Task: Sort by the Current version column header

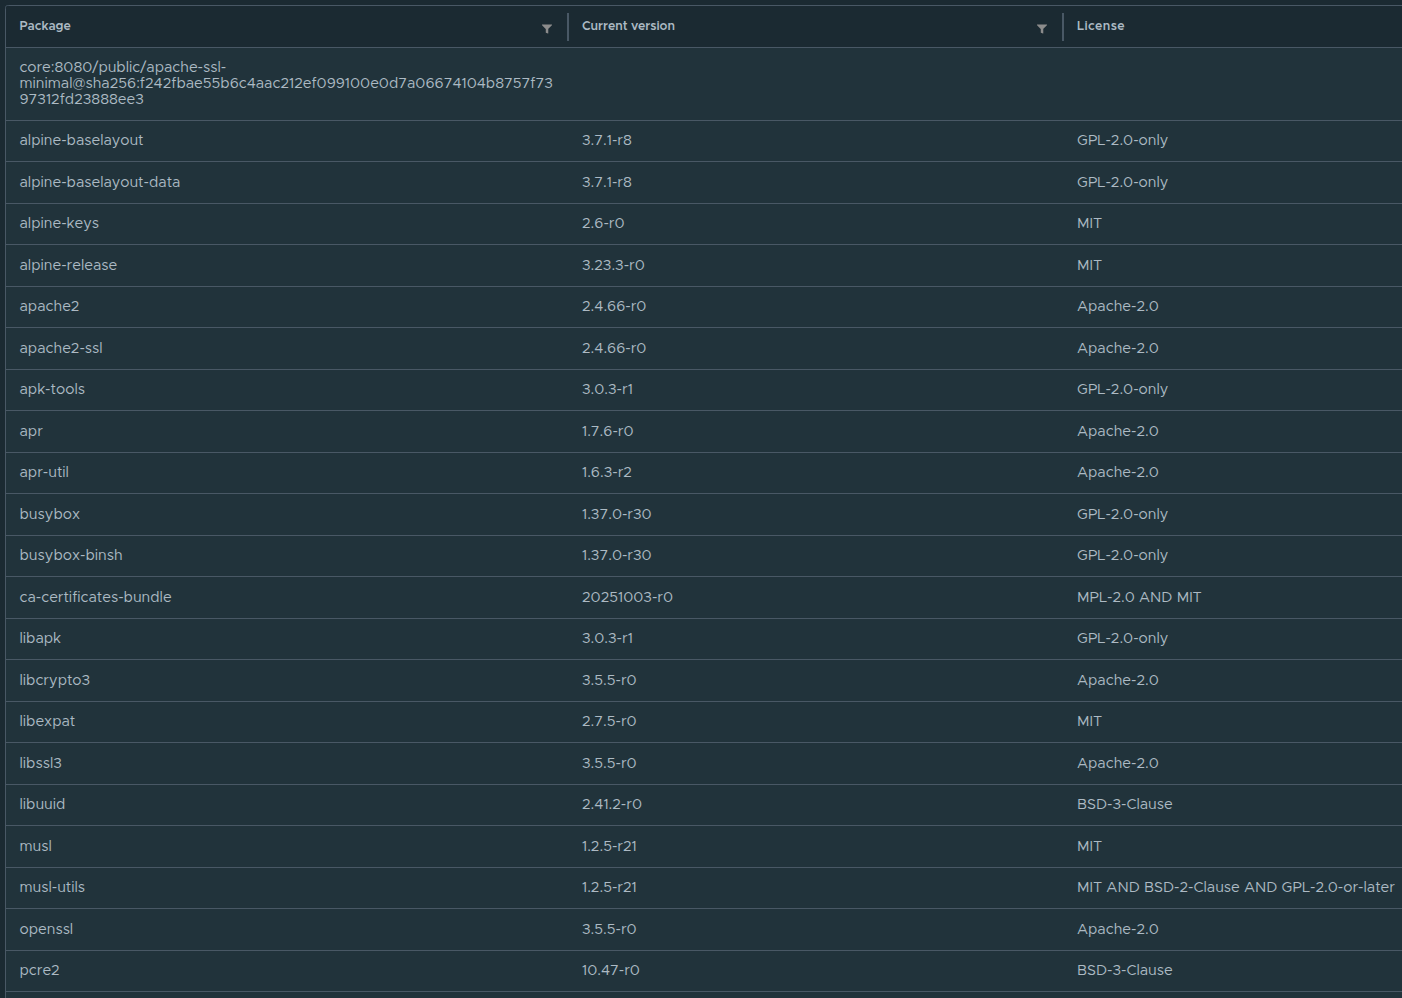Action: [x=628, y=26]
